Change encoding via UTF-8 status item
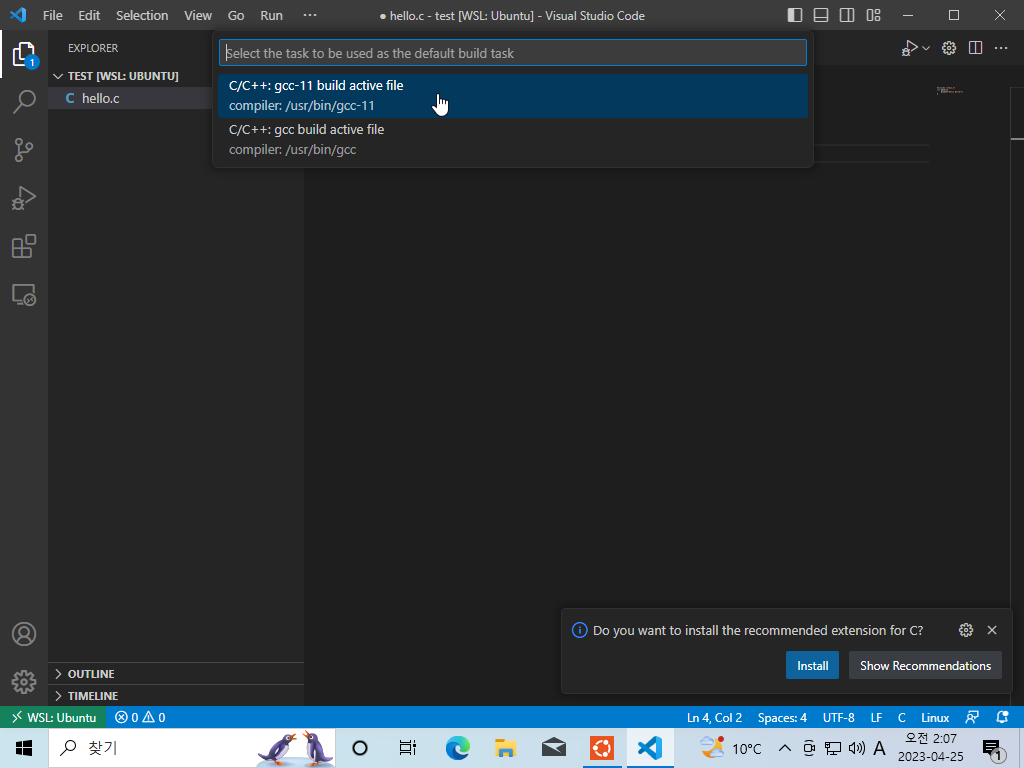 (839, 717)
